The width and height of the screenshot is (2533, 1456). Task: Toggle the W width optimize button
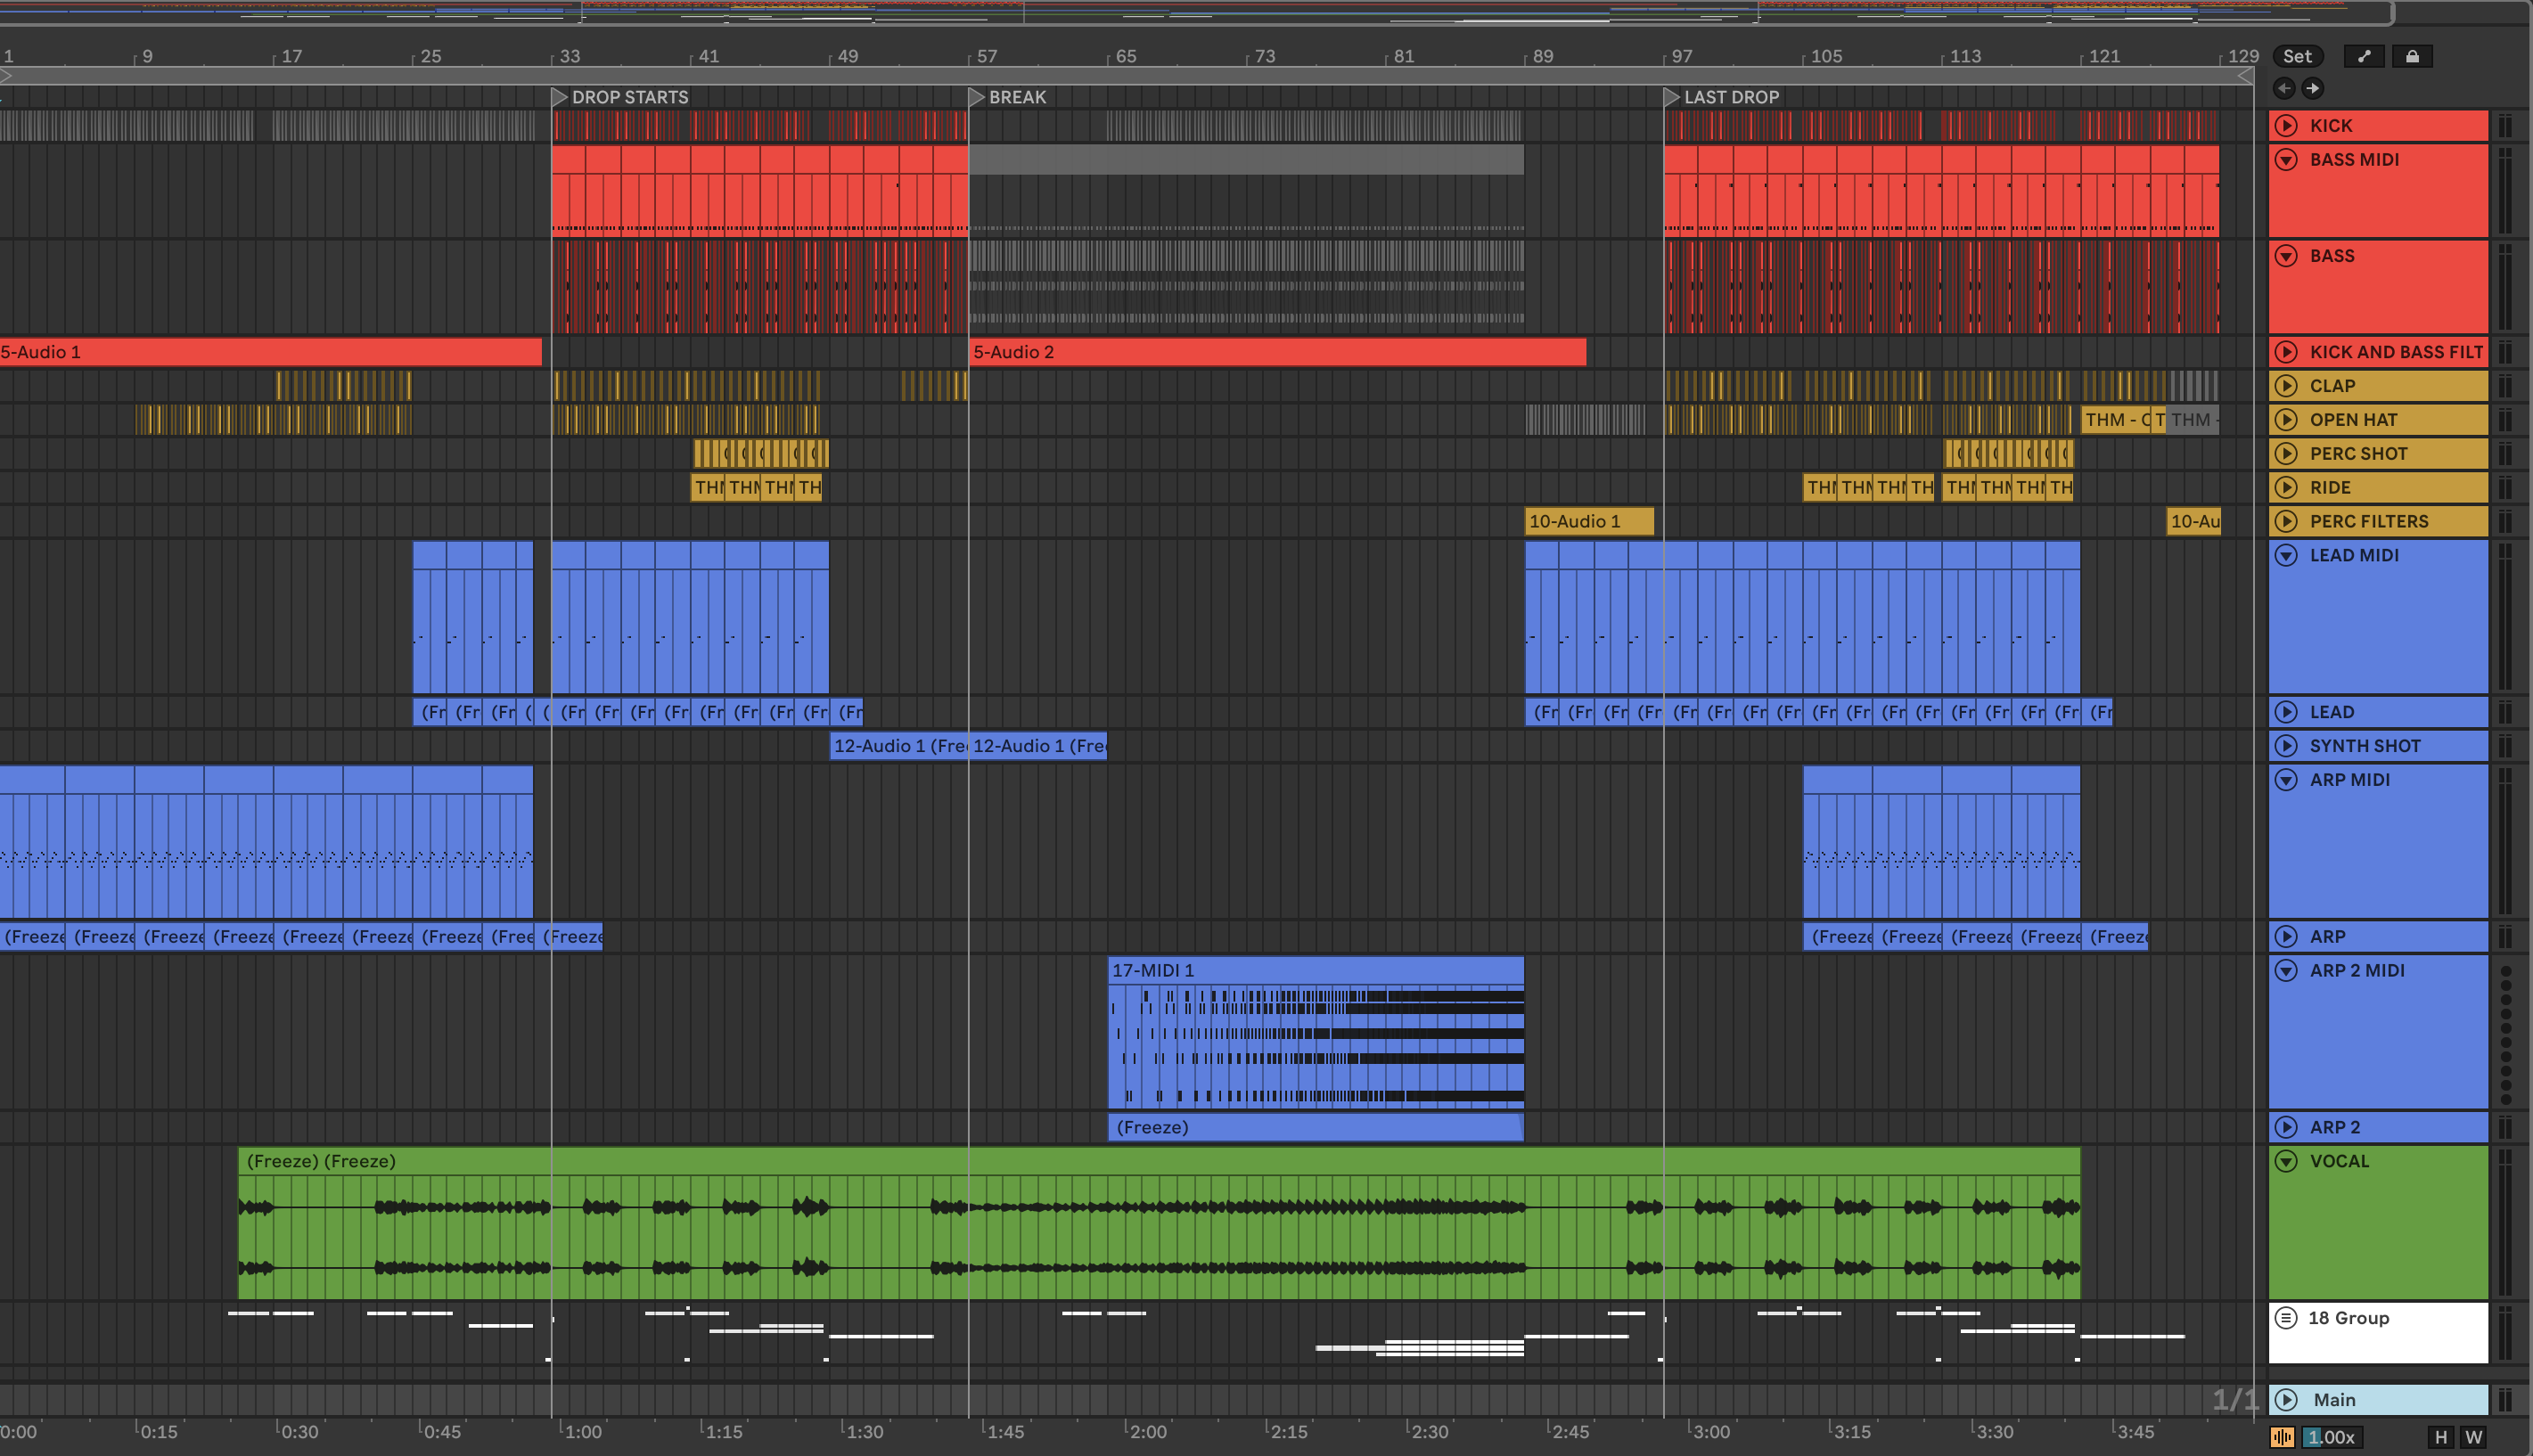(2474, 1437)
